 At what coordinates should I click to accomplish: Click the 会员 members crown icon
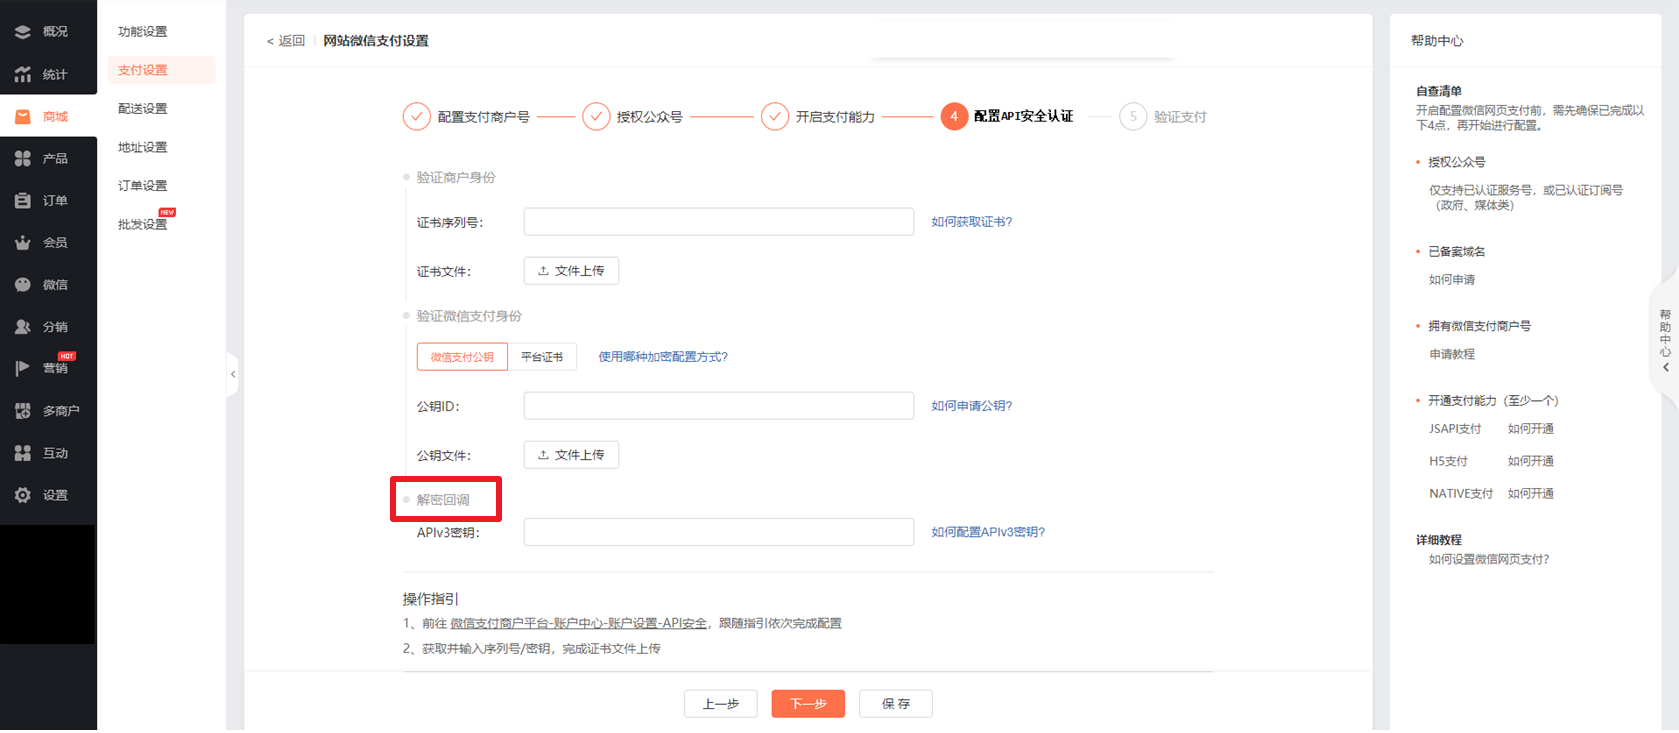pos(23,242)
